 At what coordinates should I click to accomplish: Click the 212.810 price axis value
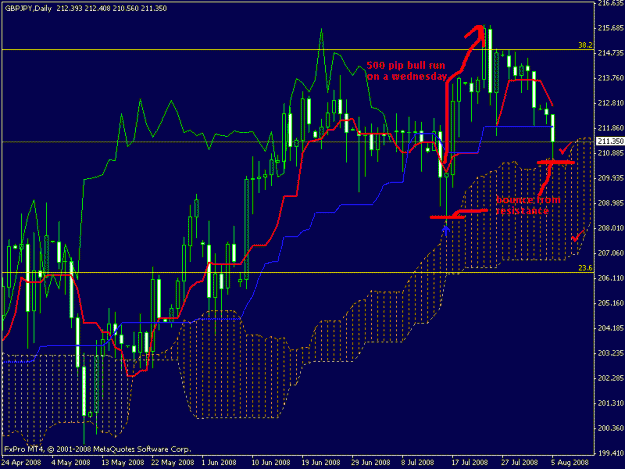click(x=611, y=103)
